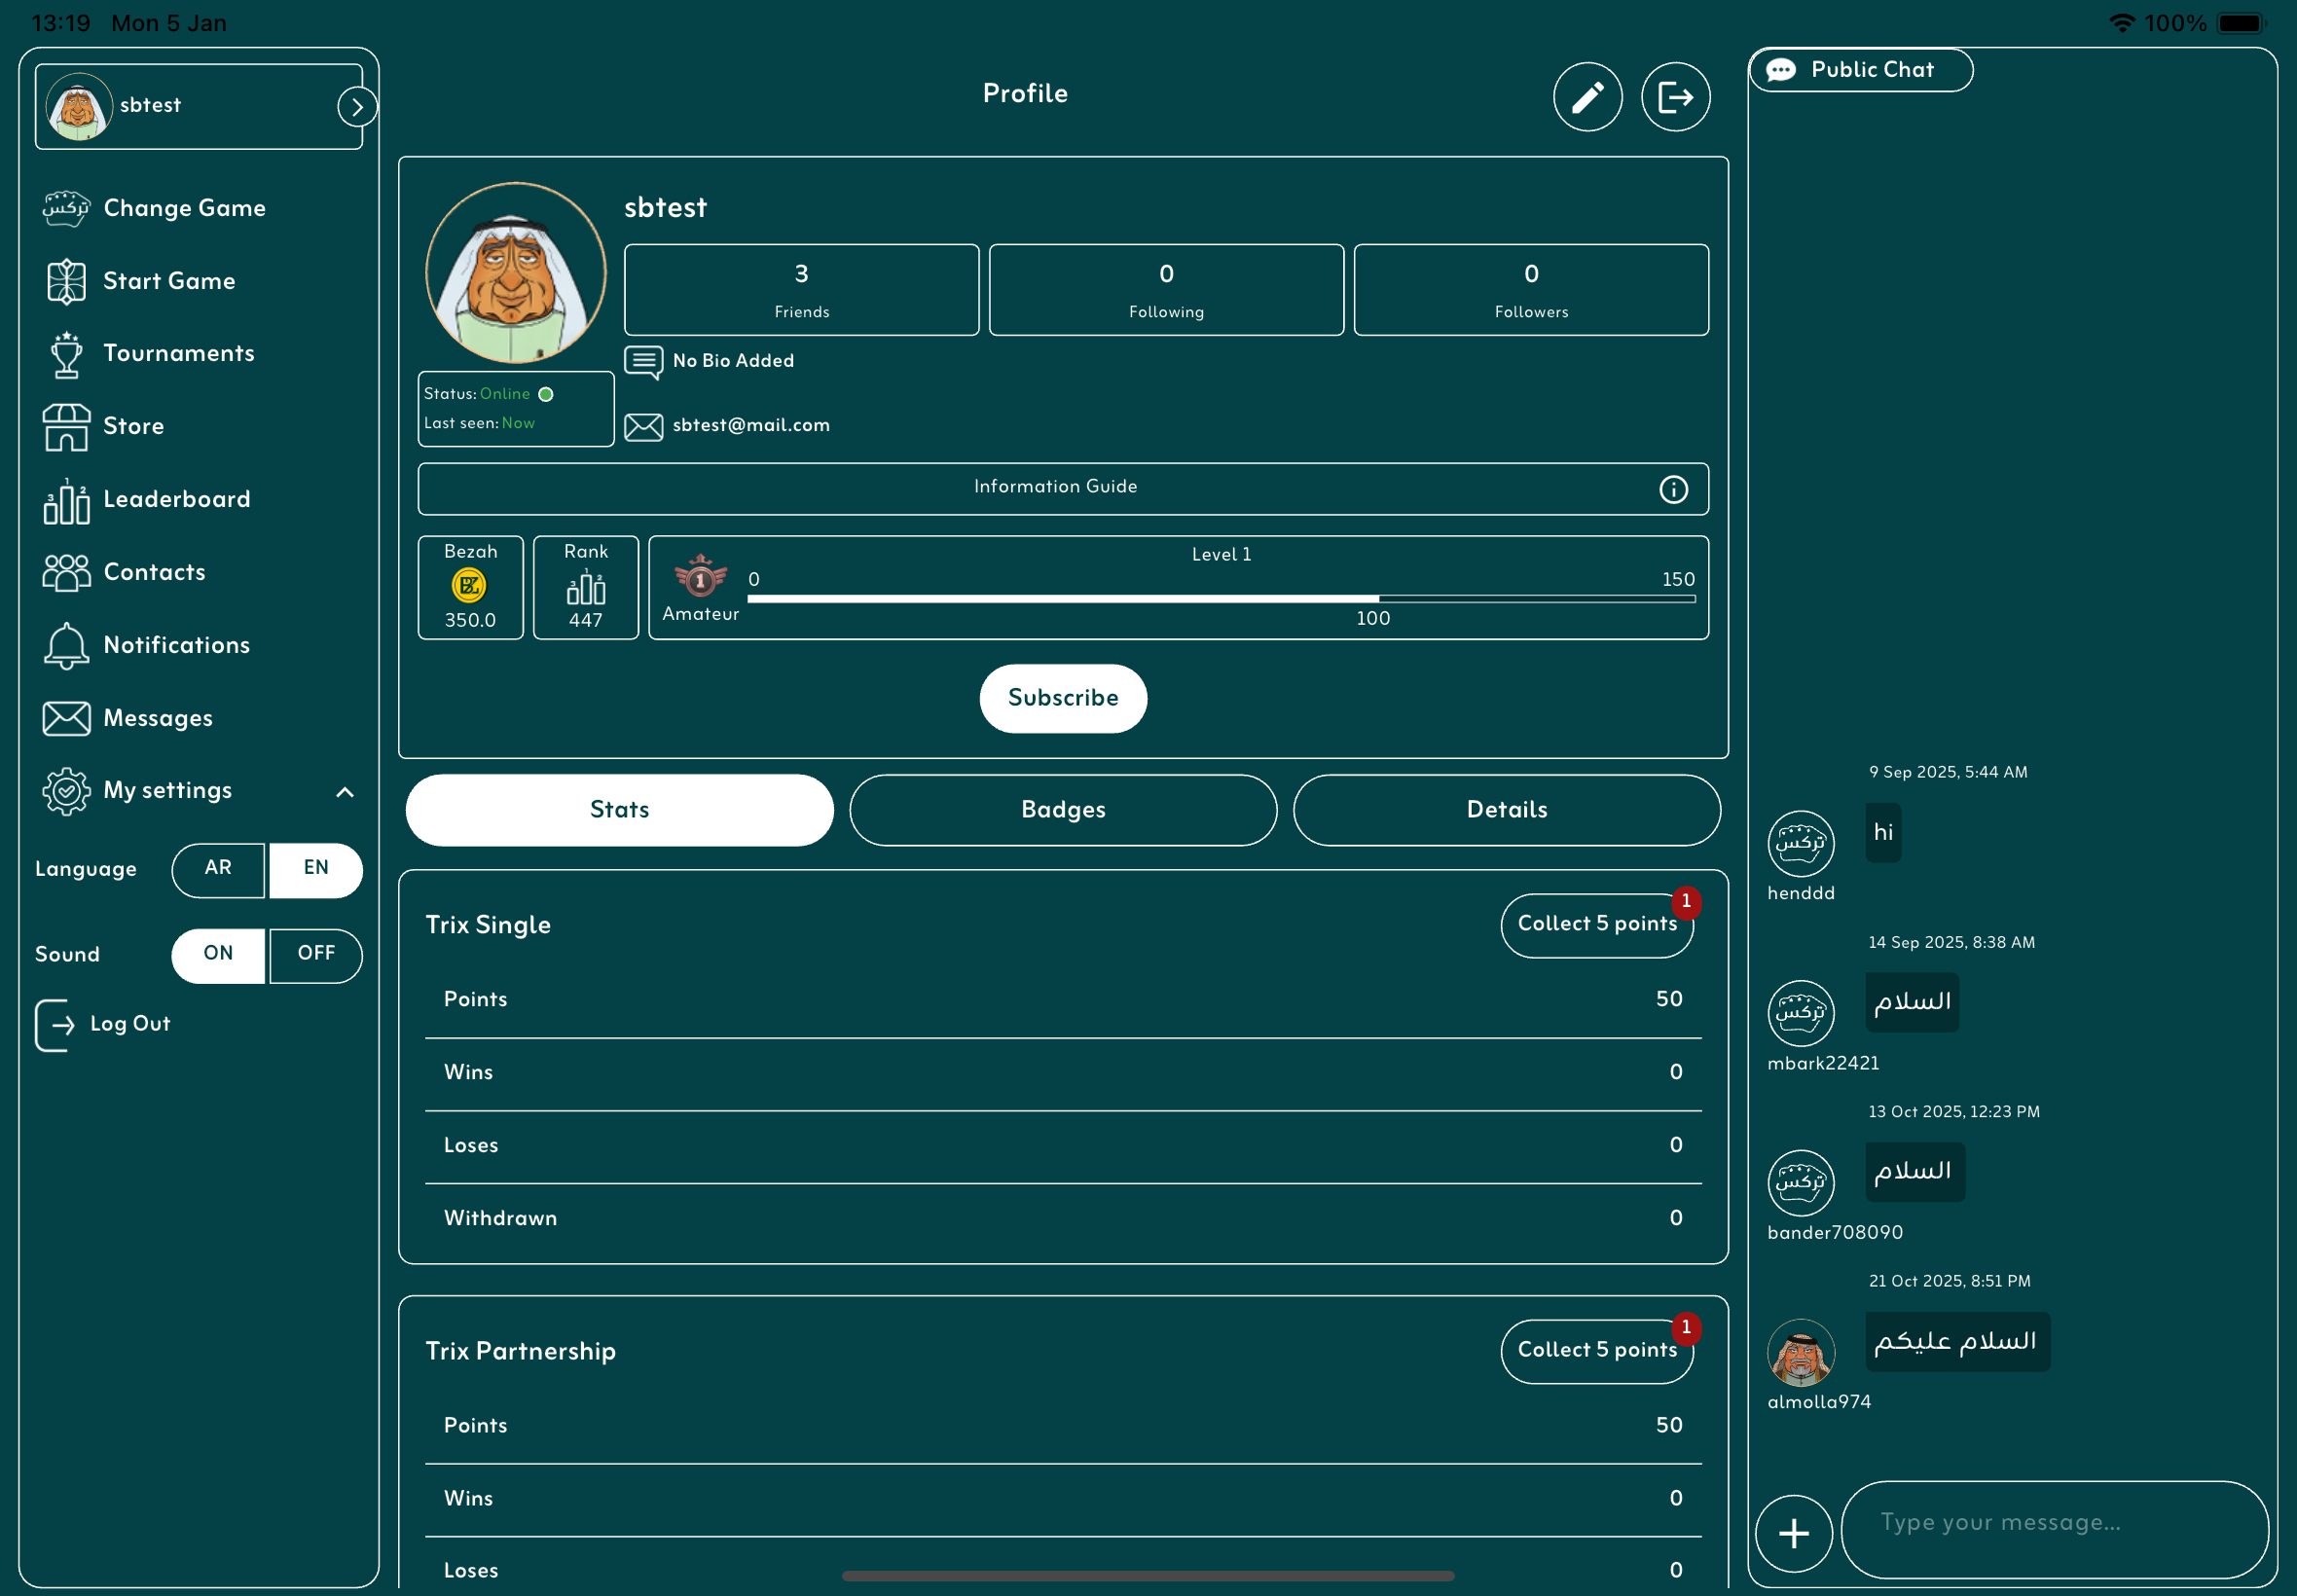2297x1596 pixels.
Task: Open Leaderboard from the sidebar
Action: 176,499
